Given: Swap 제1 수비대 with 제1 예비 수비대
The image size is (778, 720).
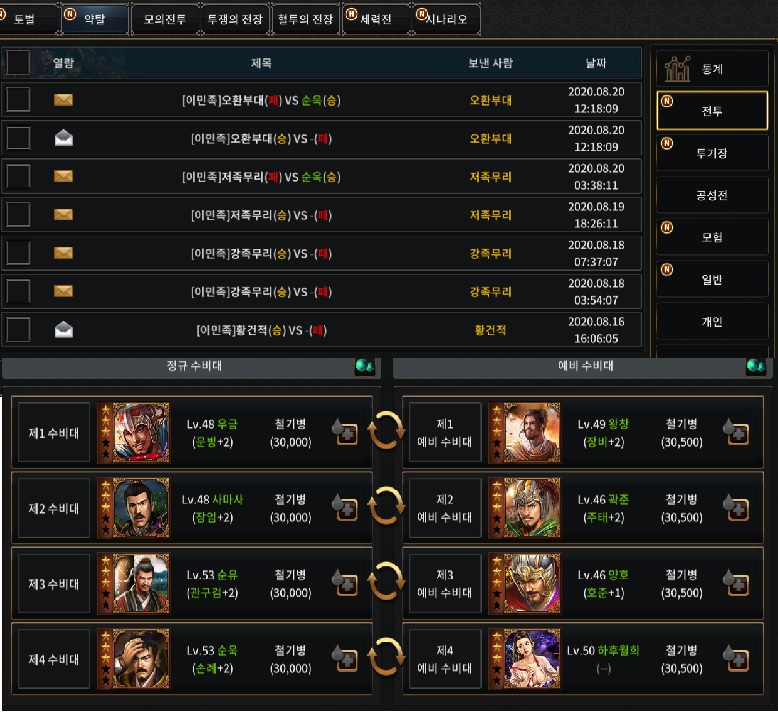Looking at the screenshot, I should point(386,431).
